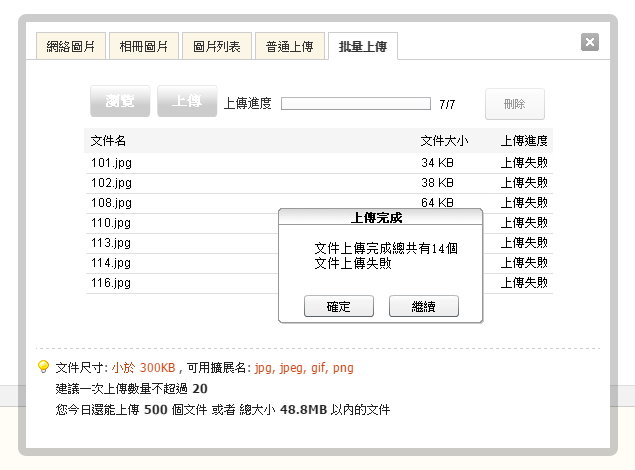
Task: Open the 相冊圖片 tab
Action: pyautogui.click(x=144, y=46)
